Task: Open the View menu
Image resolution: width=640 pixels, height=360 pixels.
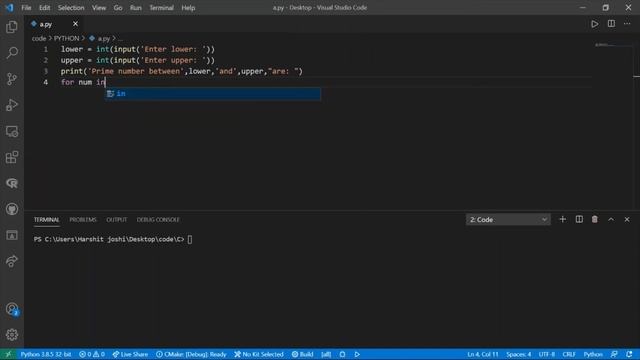Action: pos(99,8)
